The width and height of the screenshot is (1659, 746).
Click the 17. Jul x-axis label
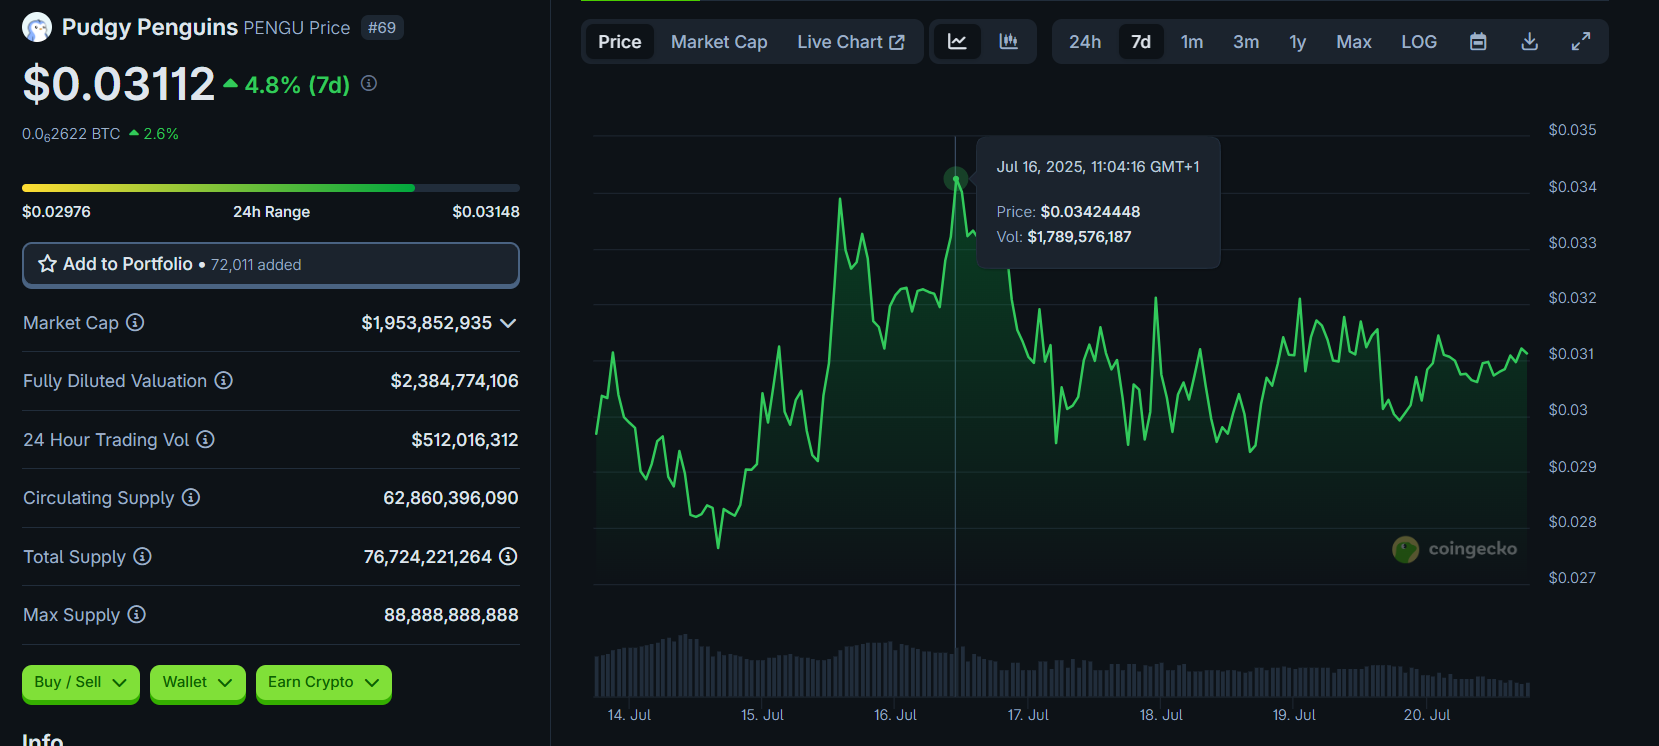[x=1028, y=715]
